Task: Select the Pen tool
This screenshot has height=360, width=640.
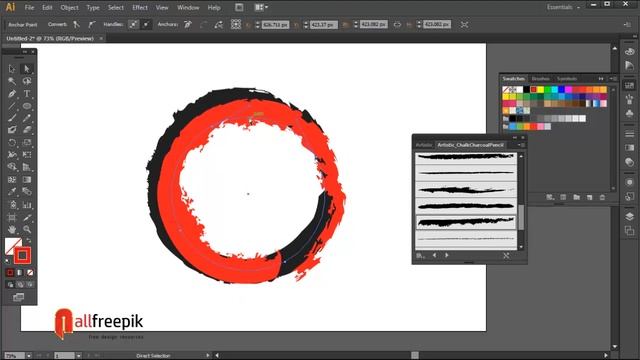Action: click(12, 93)
